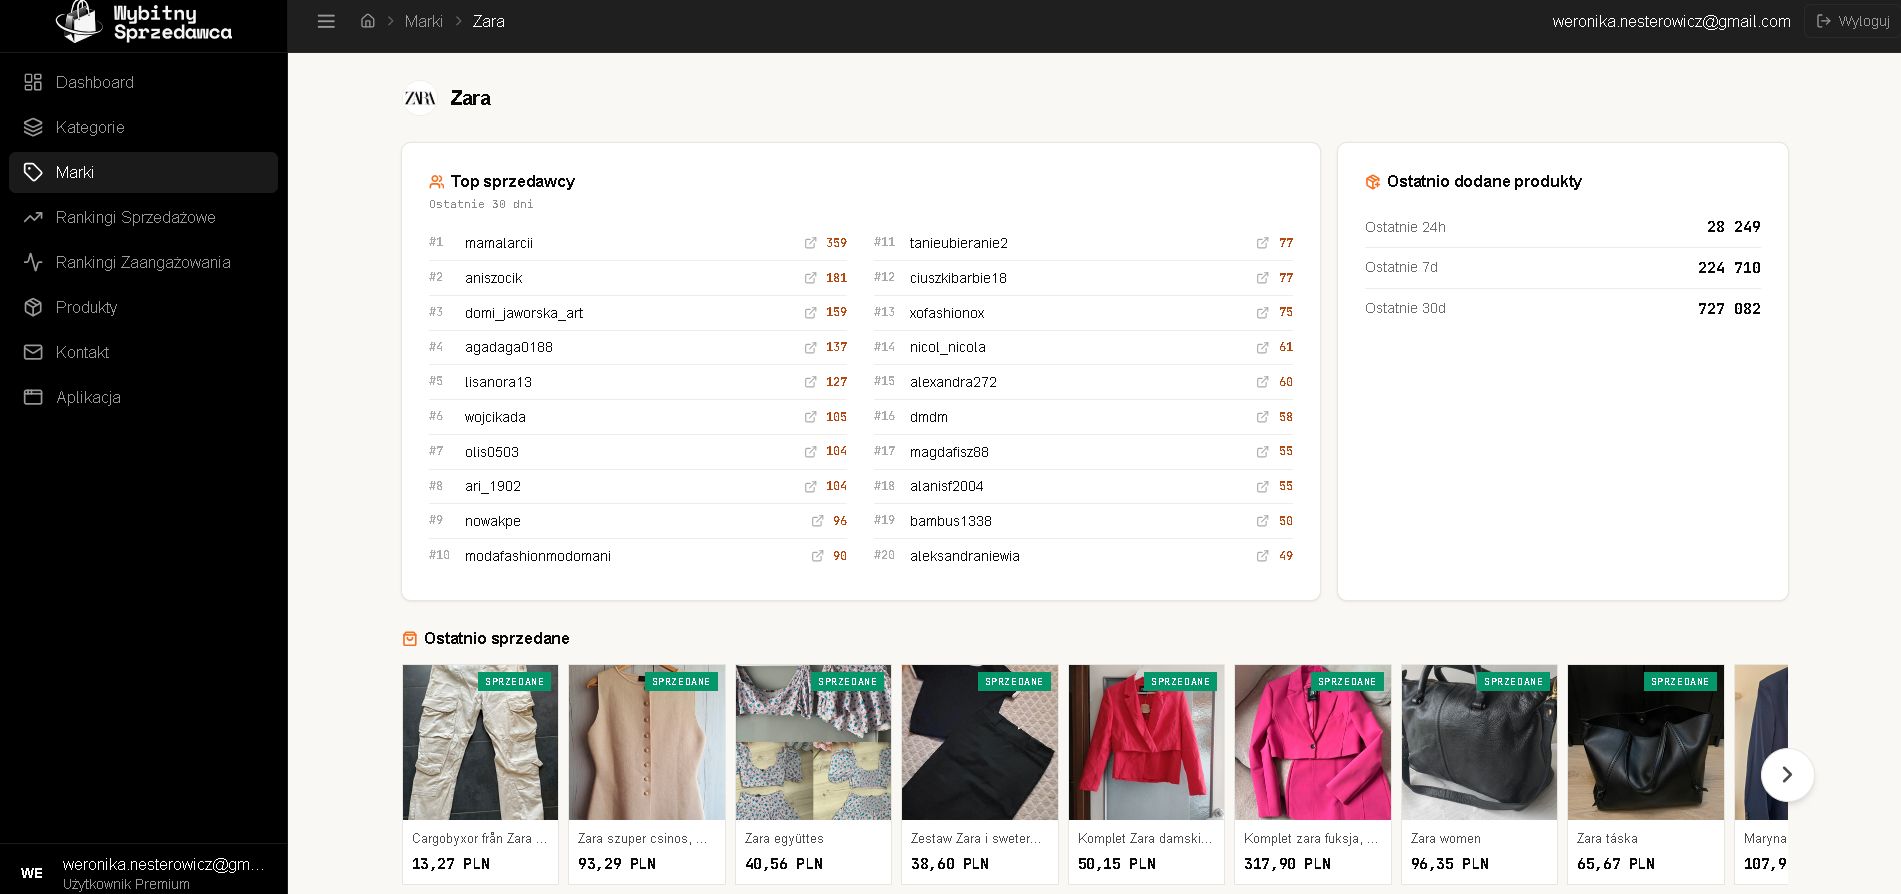Click the Wyloguj logout button
The height and width of the screenshot is (894, 1901).
(x=1853, y=21)
